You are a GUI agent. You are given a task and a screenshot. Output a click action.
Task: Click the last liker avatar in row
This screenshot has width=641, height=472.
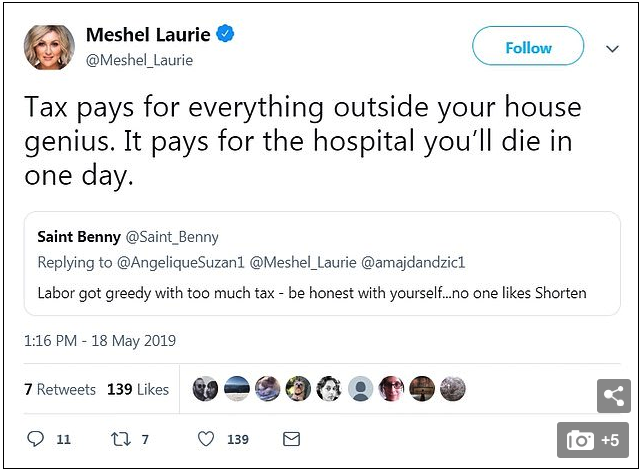click(x=453, y=389)
